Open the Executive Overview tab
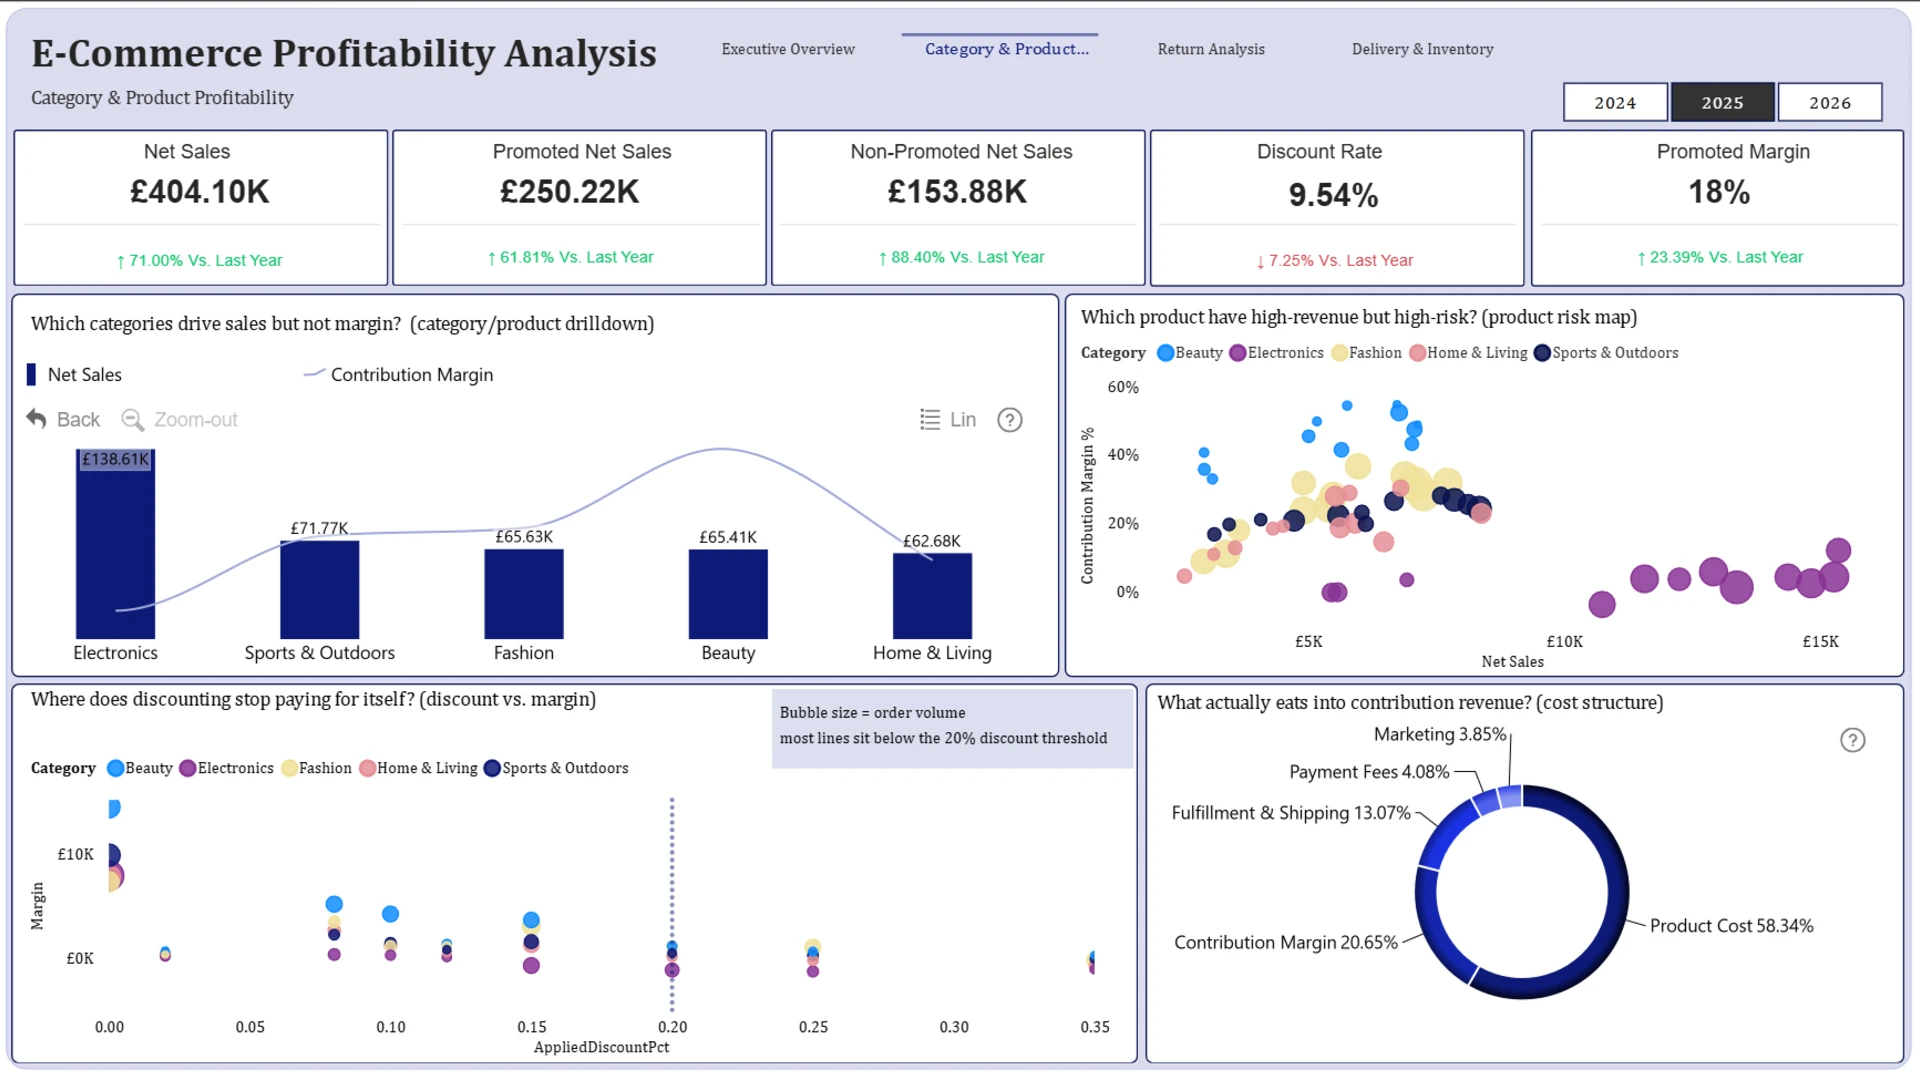This screenshot has width=1920, height=1080. 788,49
